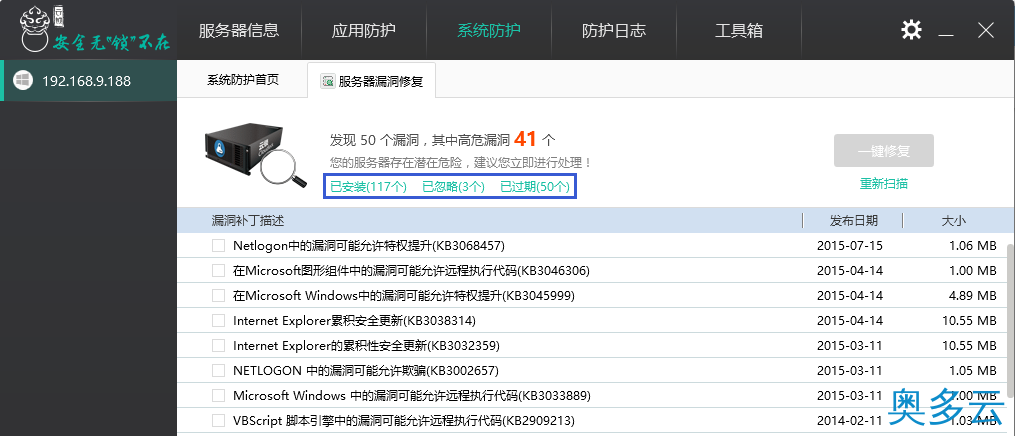Open the 工具箱 toolbox
1015x436 pixels.
point(739,30)
